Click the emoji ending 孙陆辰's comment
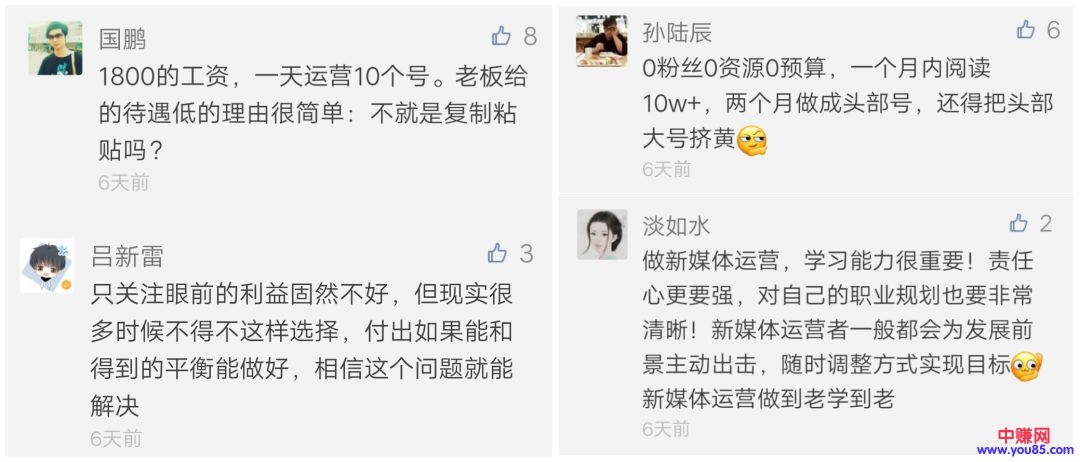The height and width of the screenshot is (462, 1080). click(752, 141)
